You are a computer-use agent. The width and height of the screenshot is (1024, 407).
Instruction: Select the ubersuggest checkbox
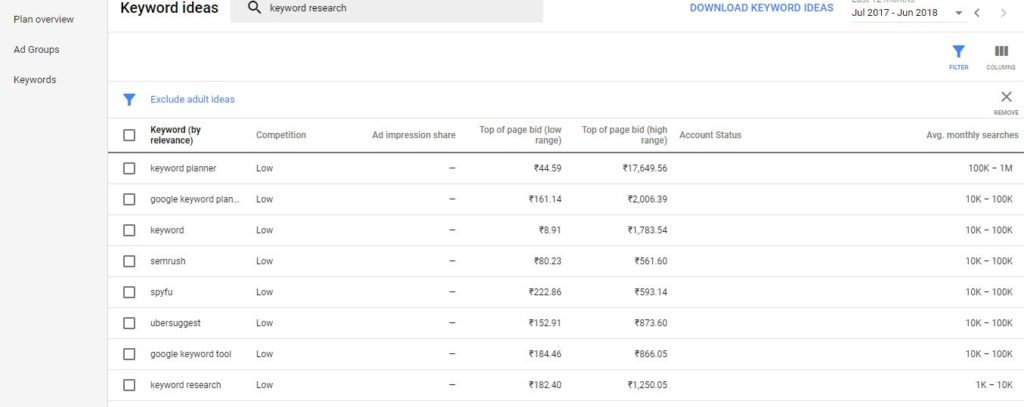point(129,323)
